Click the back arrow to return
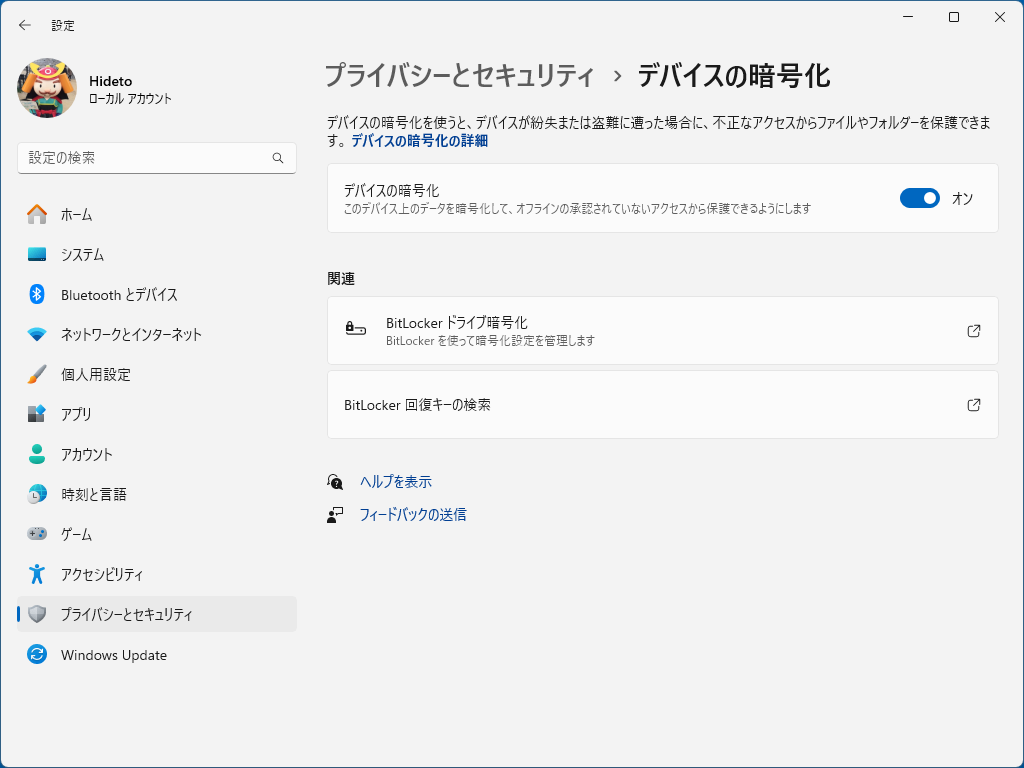 pos(24,25)
